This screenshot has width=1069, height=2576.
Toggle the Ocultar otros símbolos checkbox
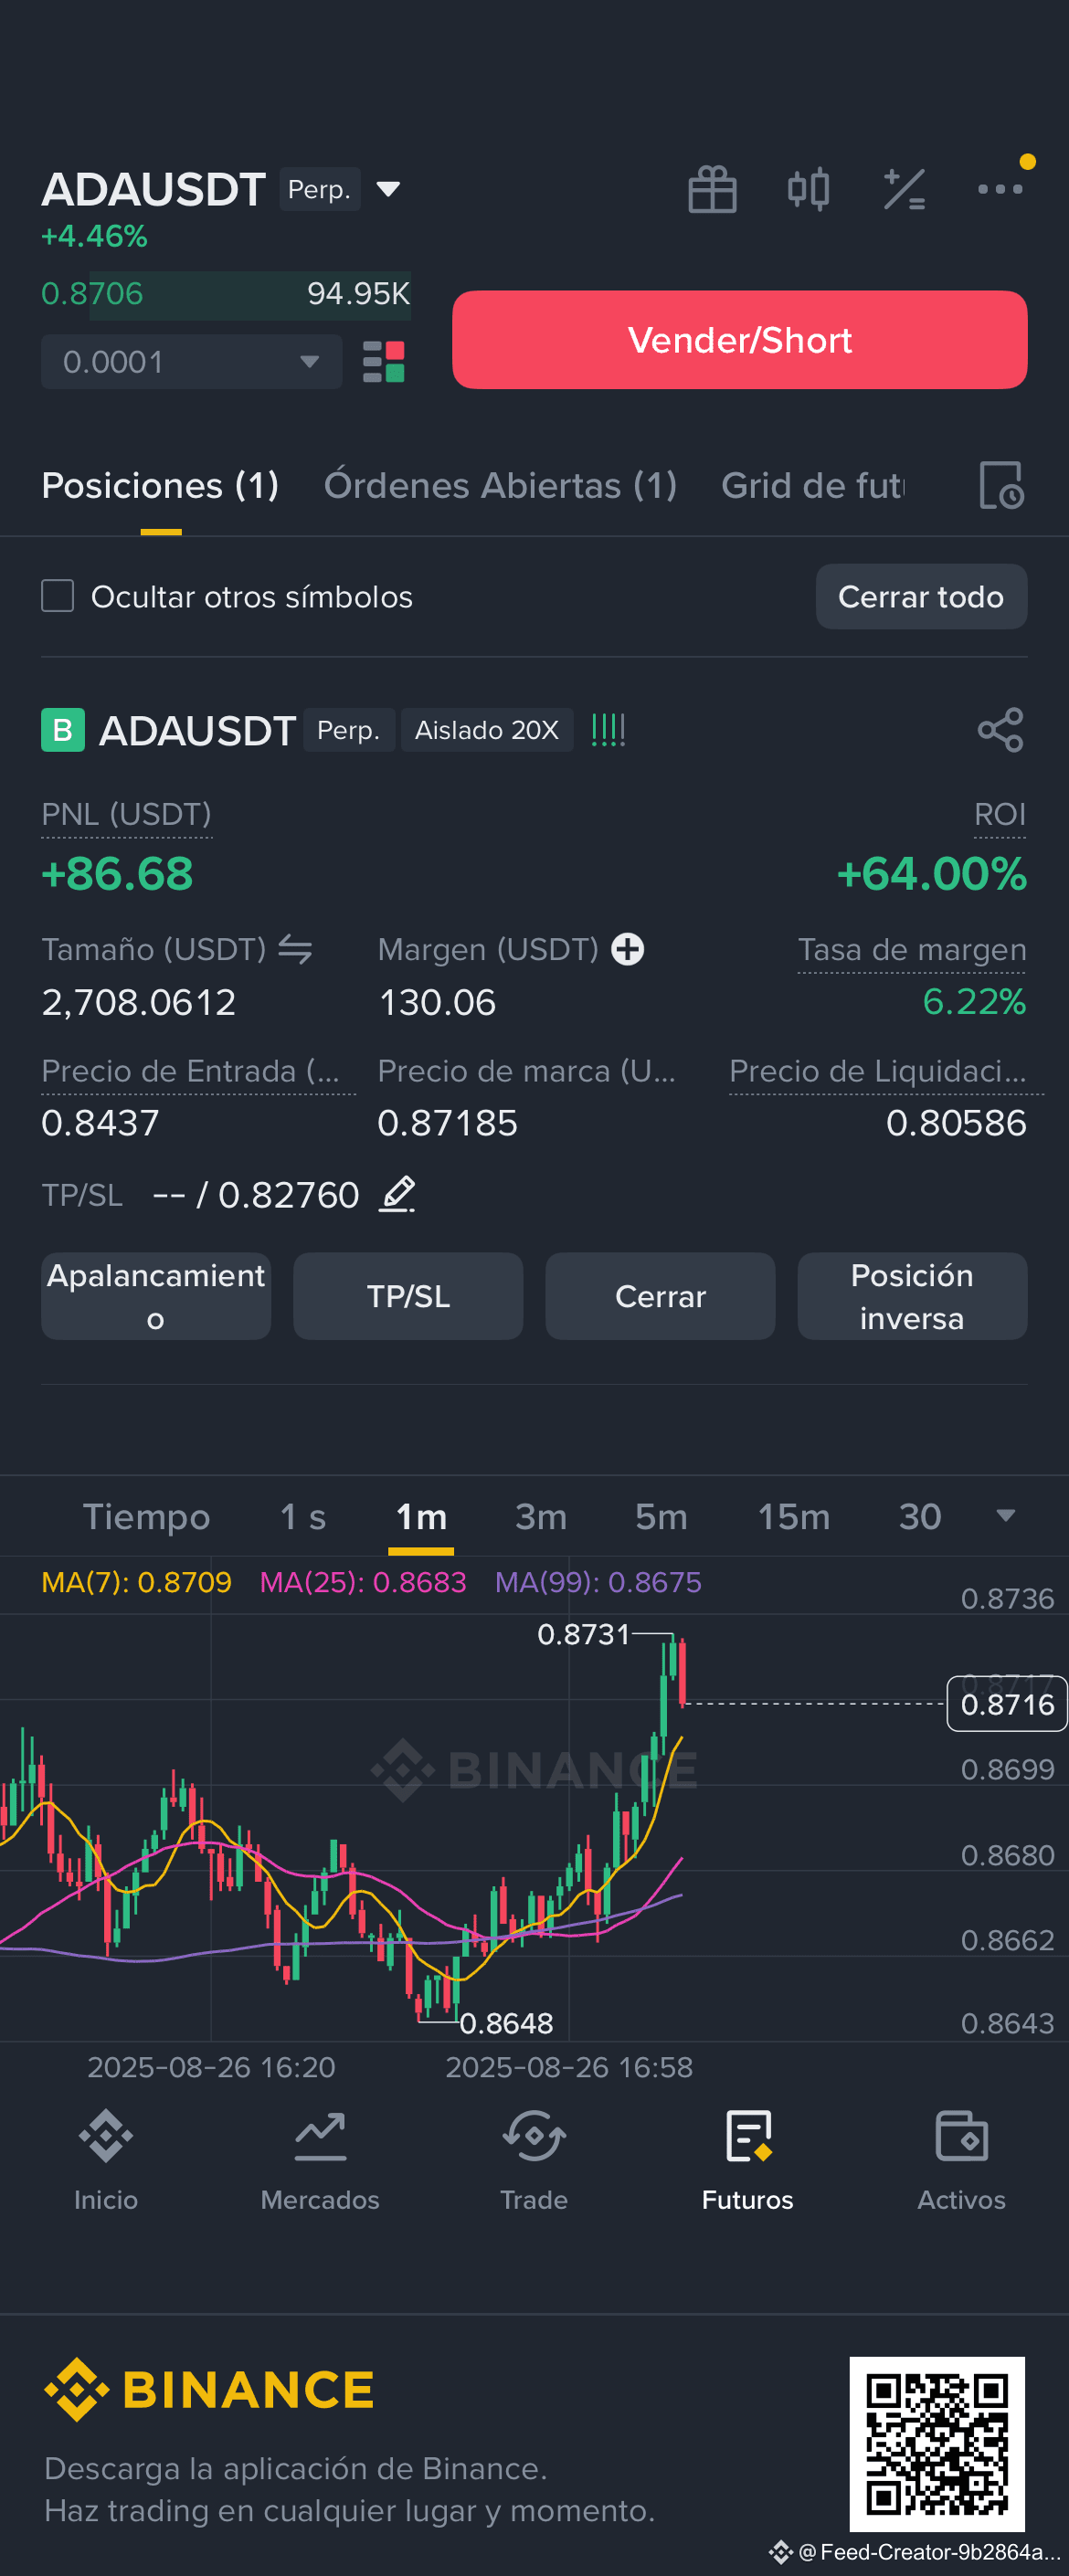coord(58,596)
